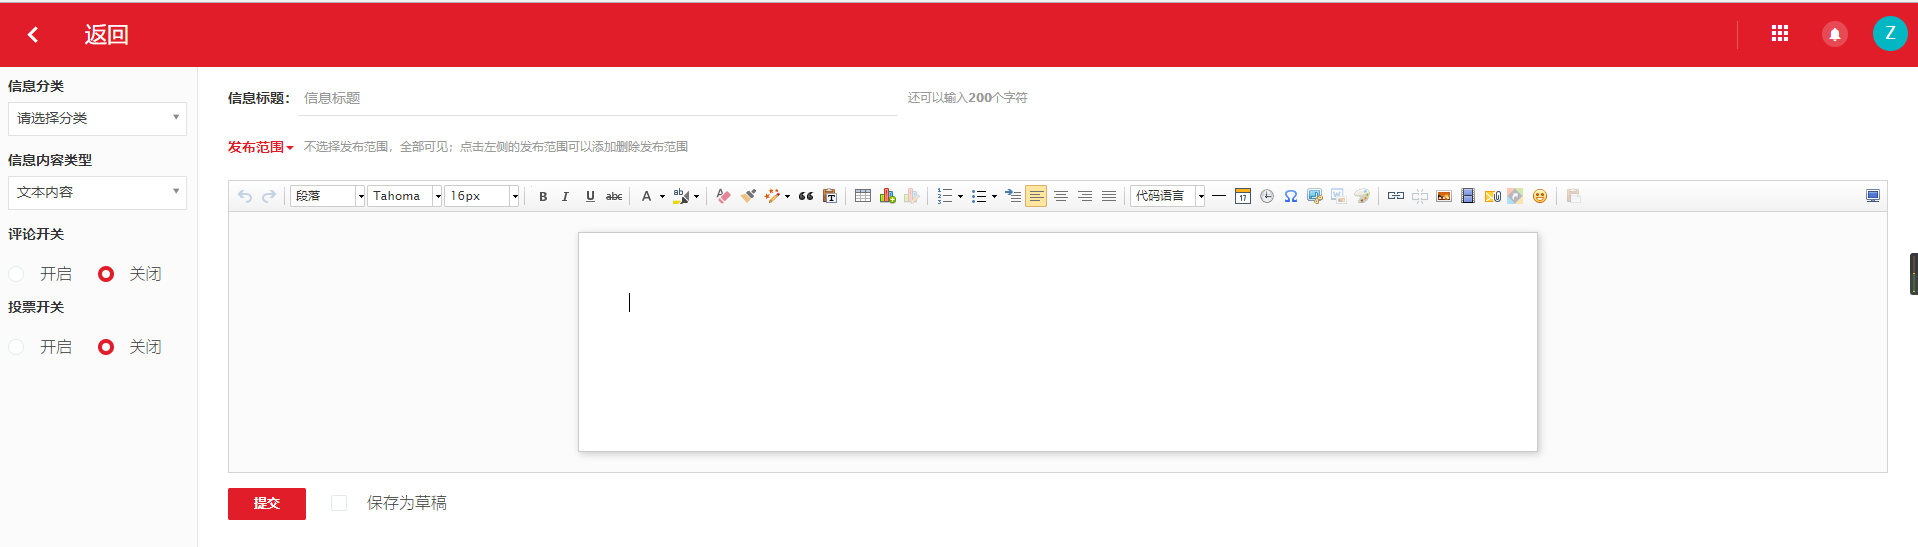Open the scrawl drawing palette
The width and height of the screenshot is (1918, 547).
[x=1362, y=196]
